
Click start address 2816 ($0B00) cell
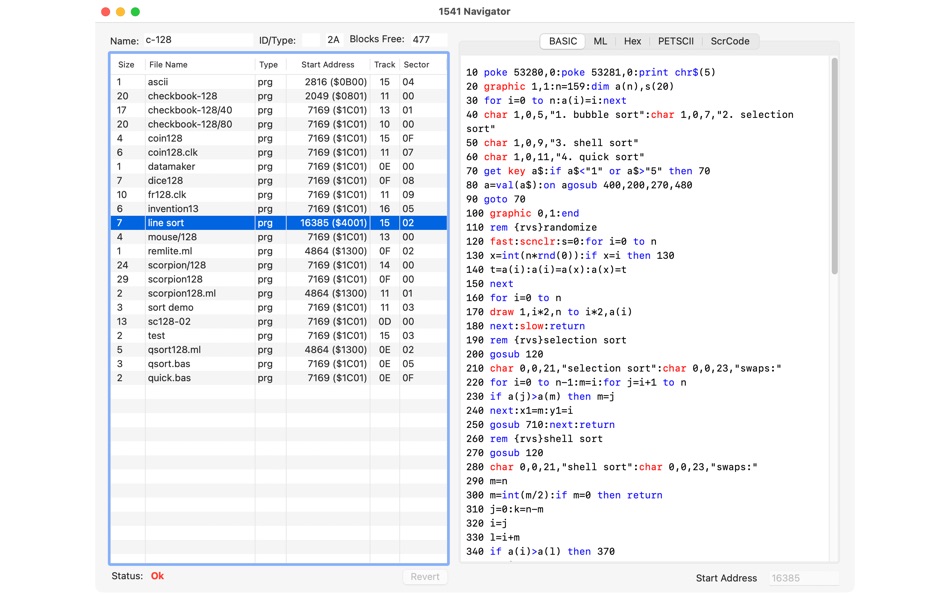coord(336,82)
